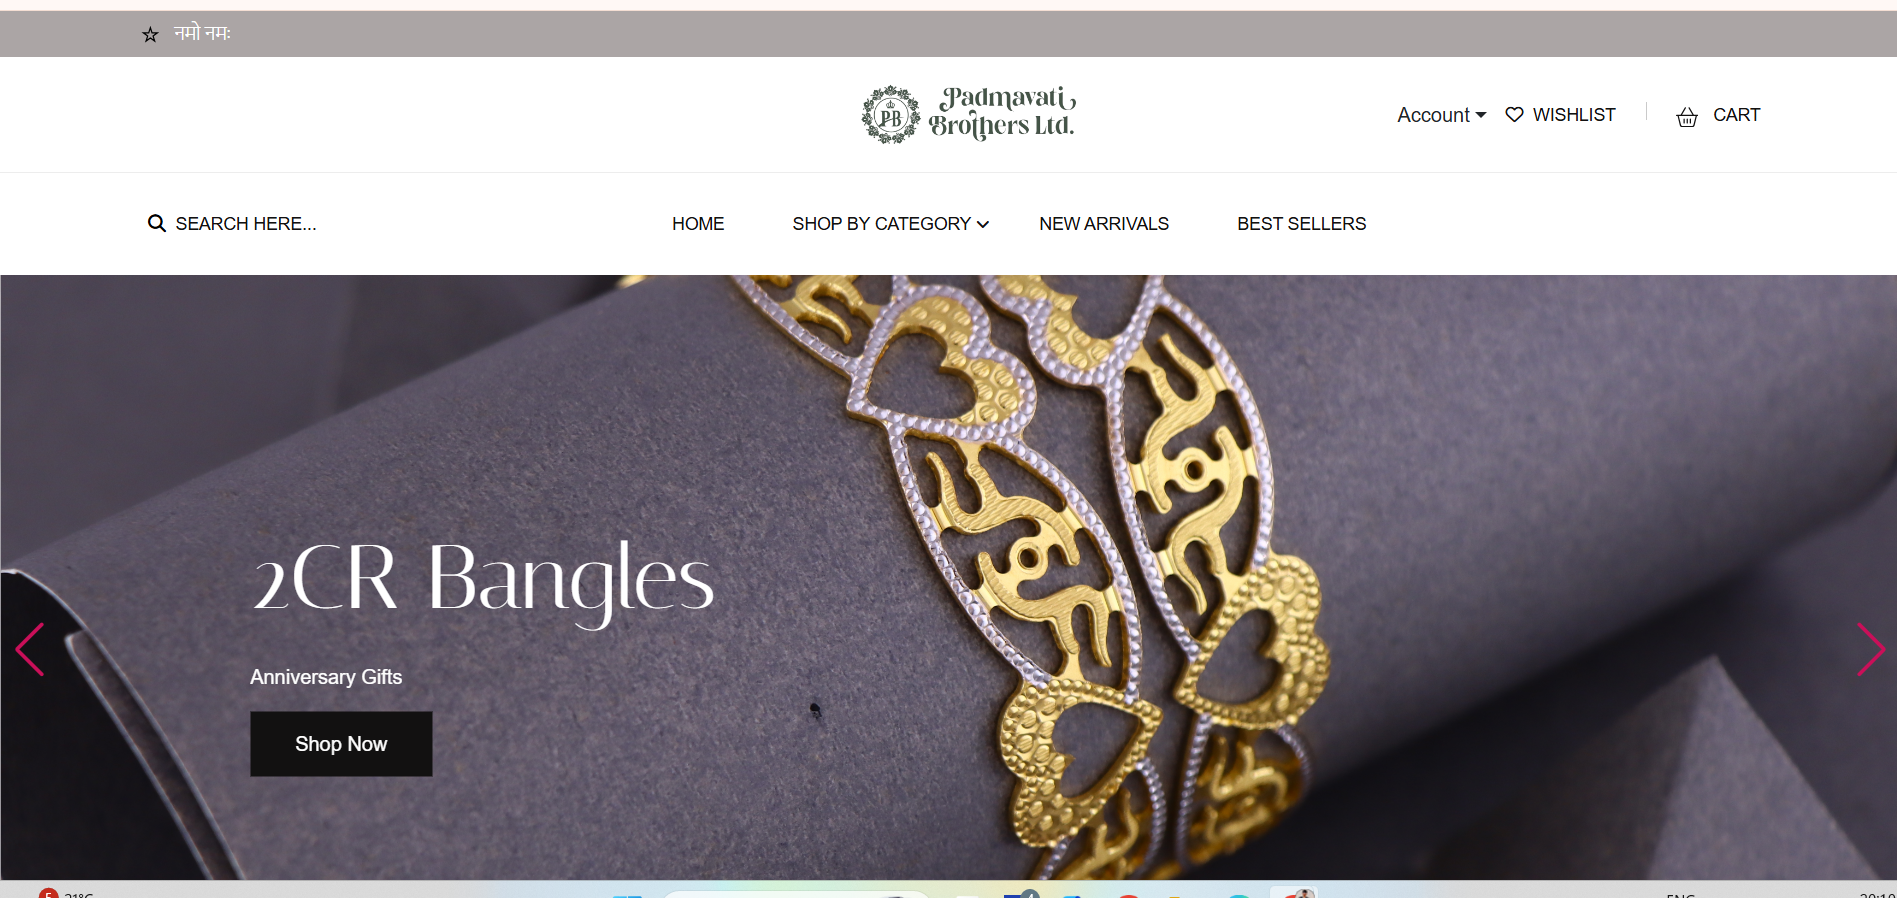Click the wishlist heart icon
This screenshot has width=1897, height=898.
[1514, 115]
